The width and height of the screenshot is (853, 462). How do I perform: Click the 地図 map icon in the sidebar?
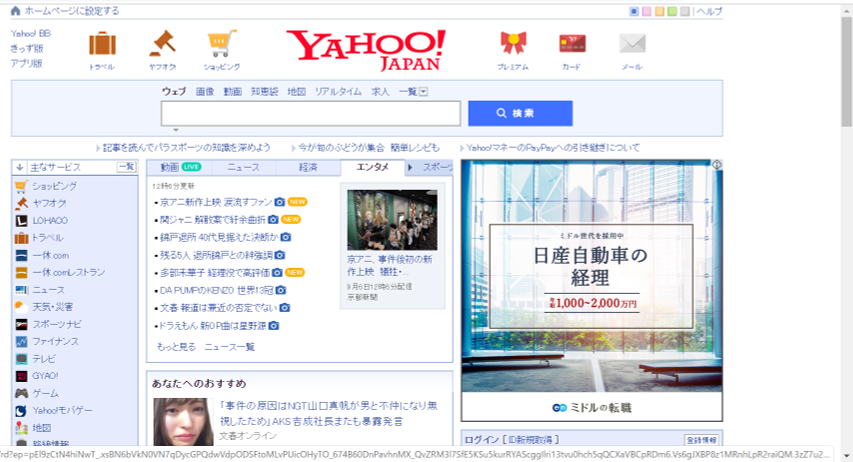point(21,428)
